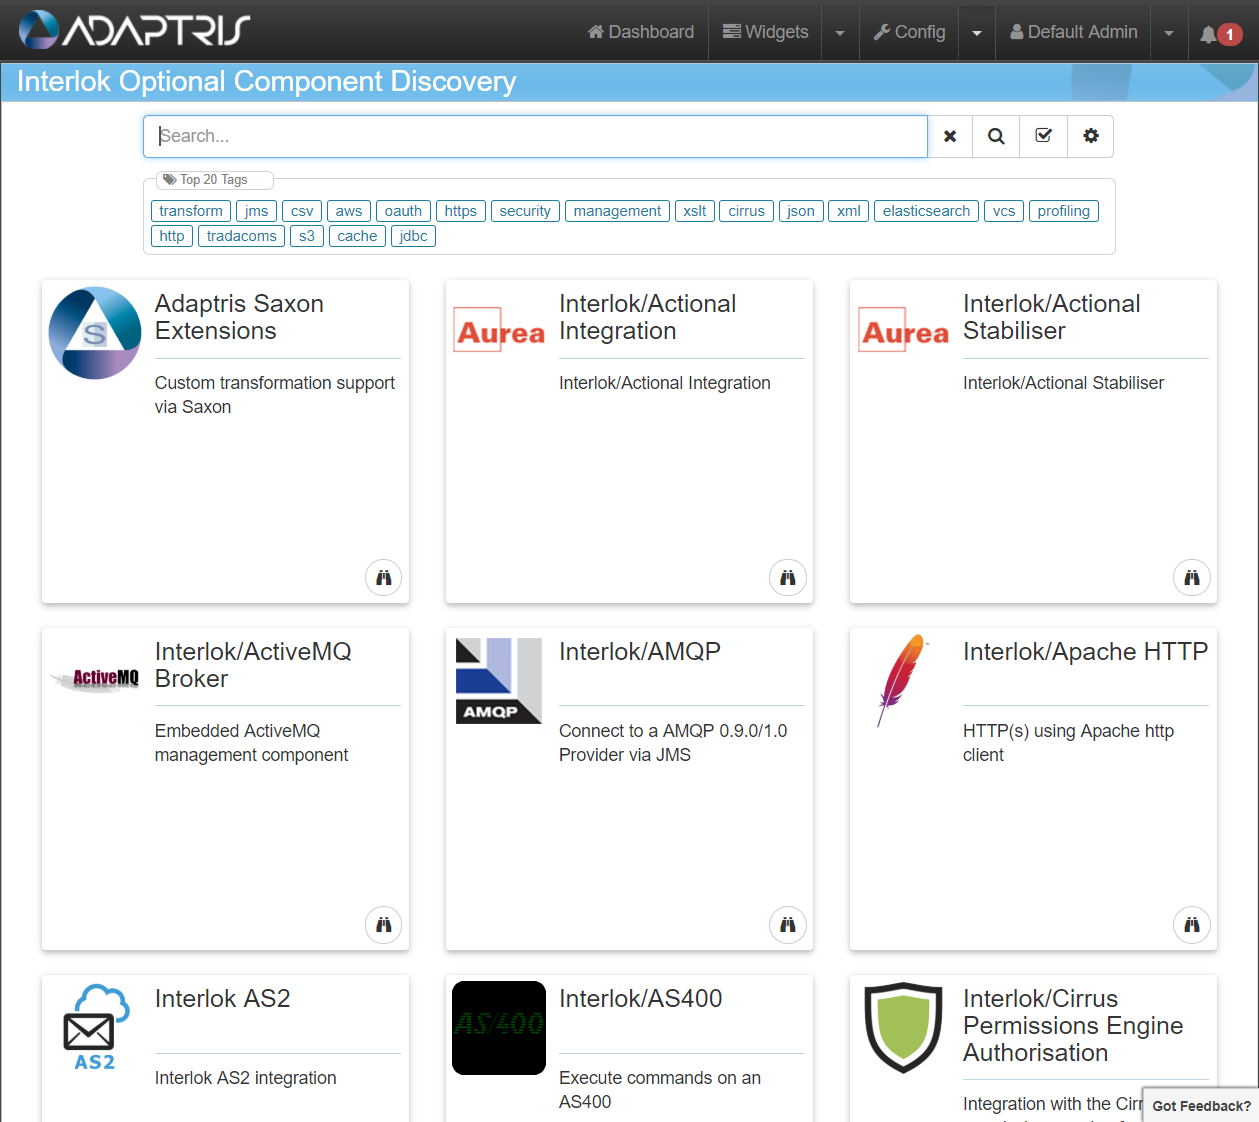Screen dimensions: 1259x1122
Task: Select the cirrus tag
Action: (x=746, y=211)
